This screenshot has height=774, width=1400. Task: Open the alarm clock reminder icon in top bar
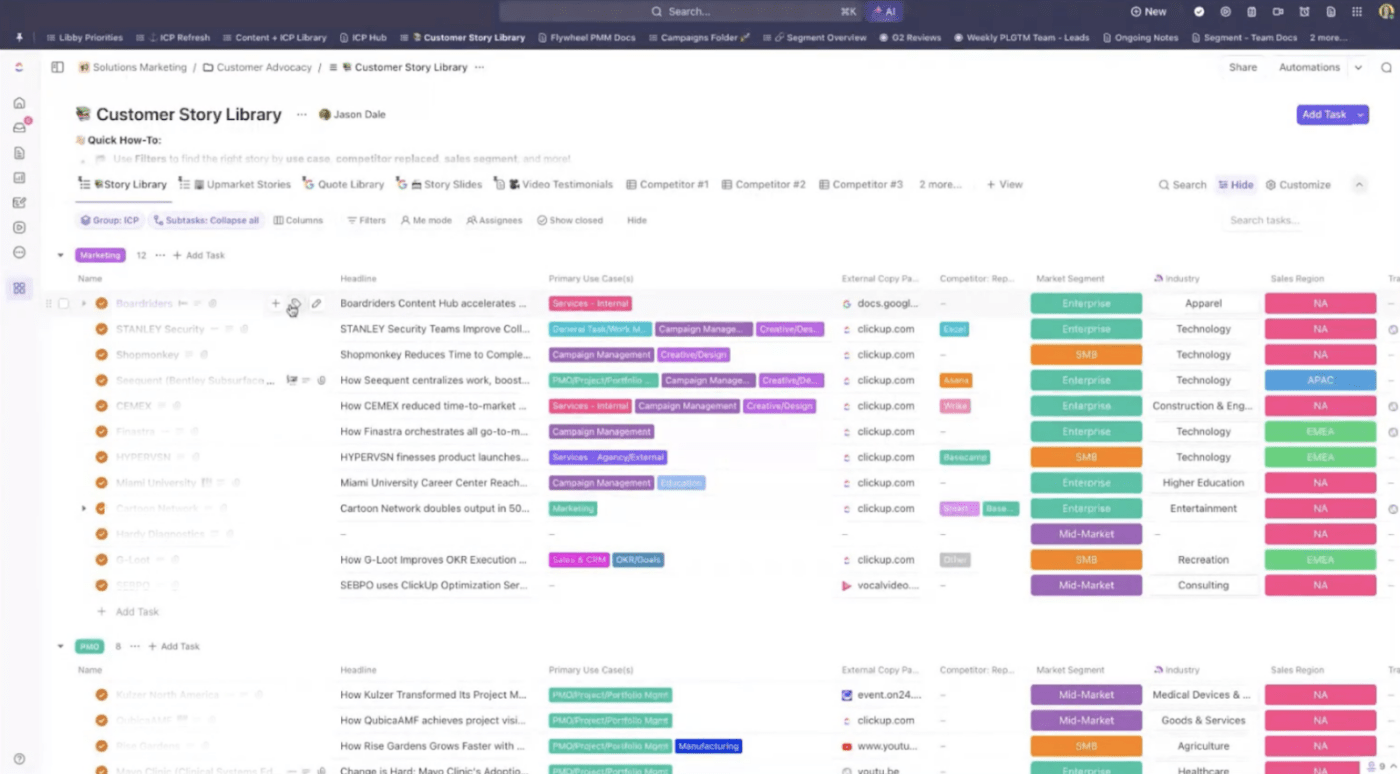(1304, 12)
